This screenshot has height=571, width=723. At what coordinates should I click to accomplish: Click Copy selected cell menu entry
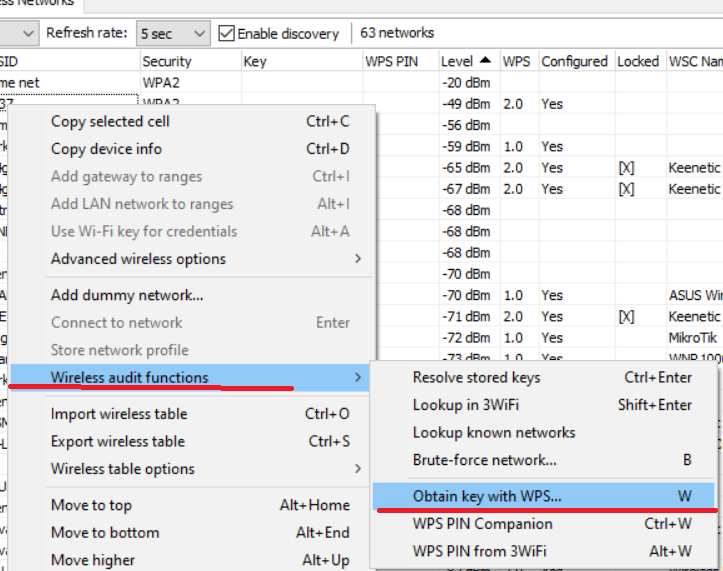[x=110, y=122]
